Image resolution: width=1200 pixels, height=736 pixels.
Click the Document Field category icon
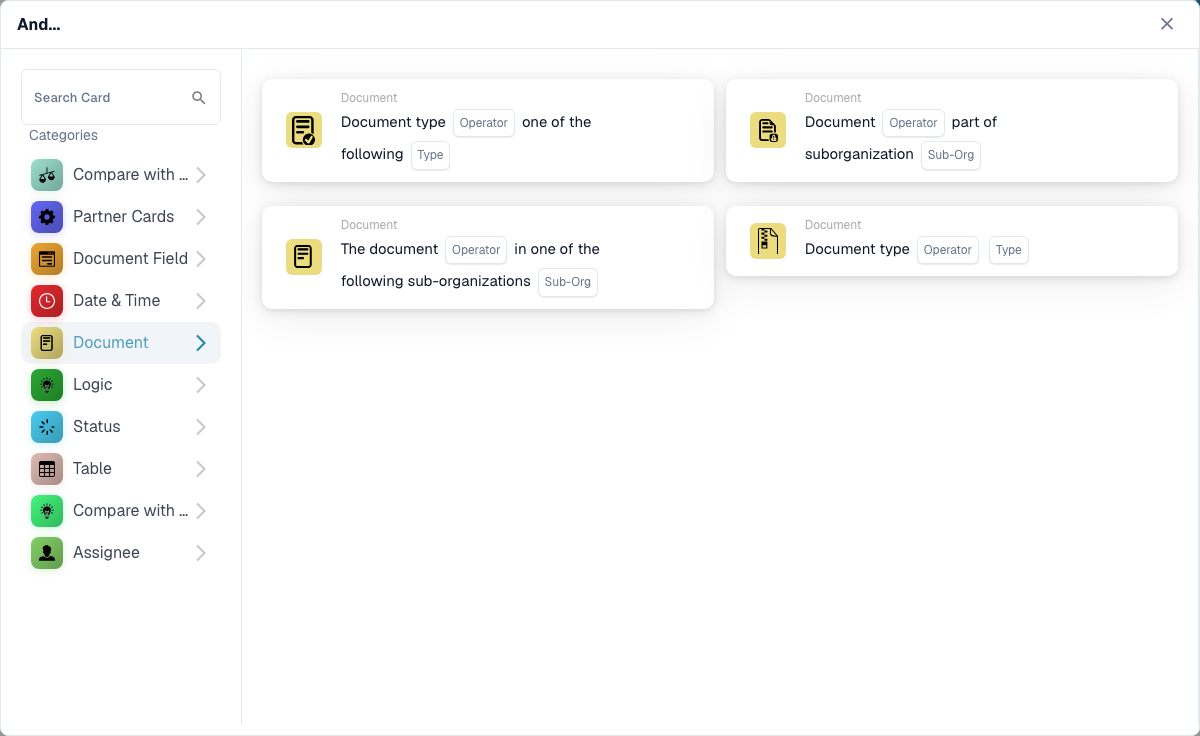[47, 259]
